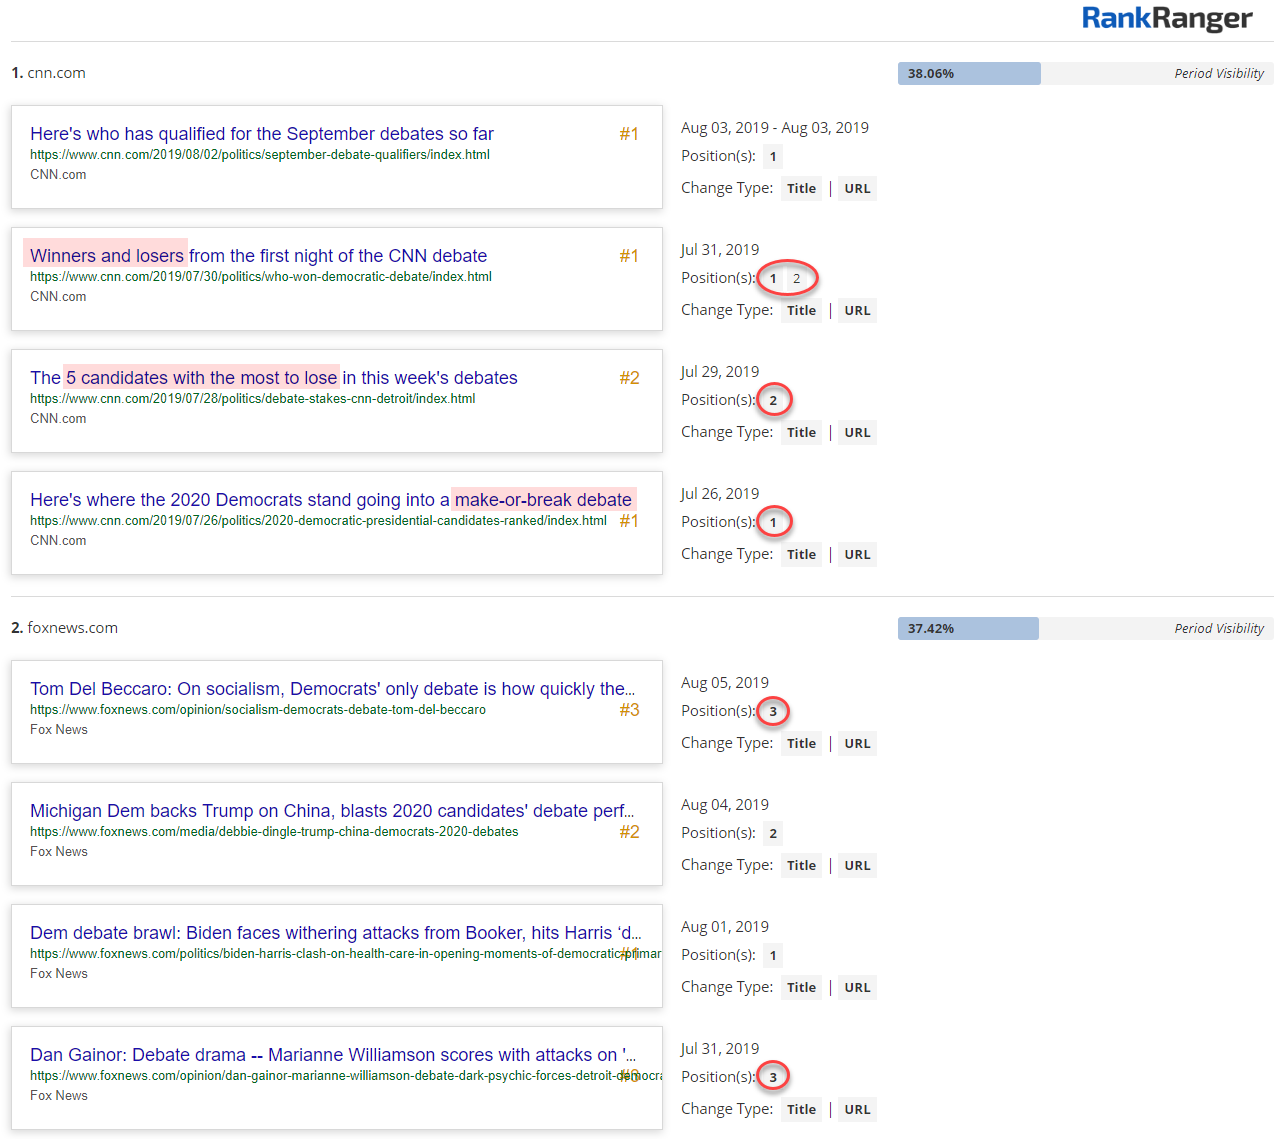
Task: Click the socialism-democrats-debate-tom-del-beccaro URL
Action: (x=258, y=710)
